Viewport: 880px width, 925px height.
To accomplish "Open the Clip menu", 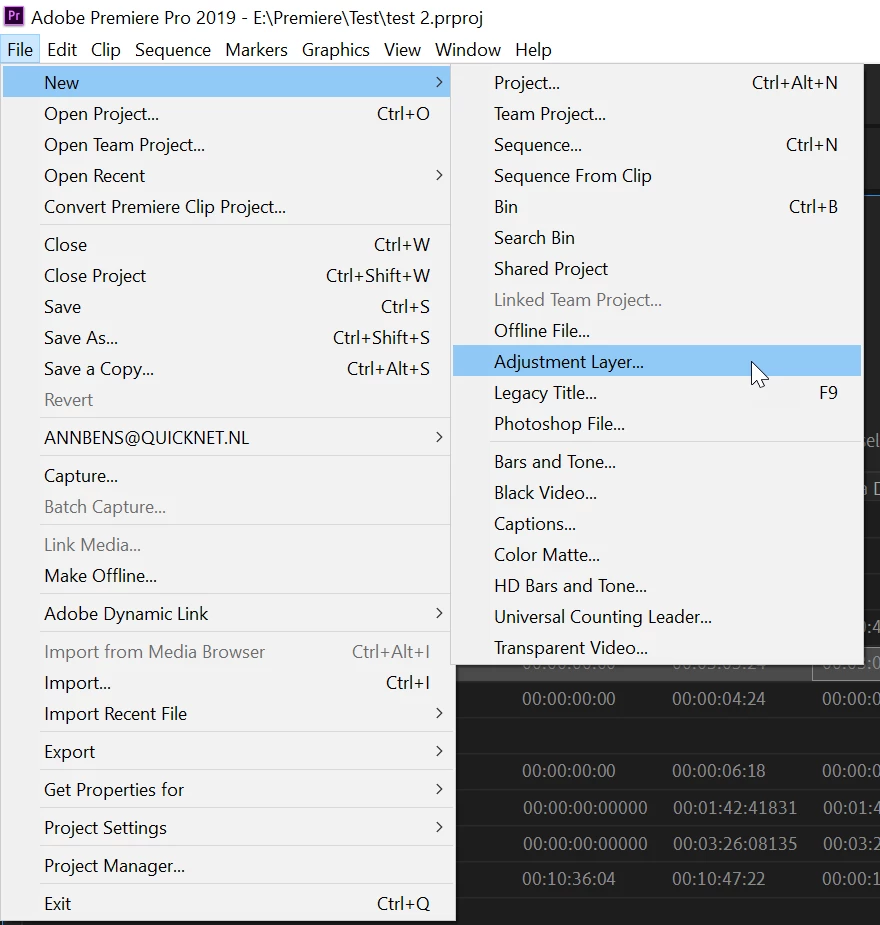I will pos(106,50).
